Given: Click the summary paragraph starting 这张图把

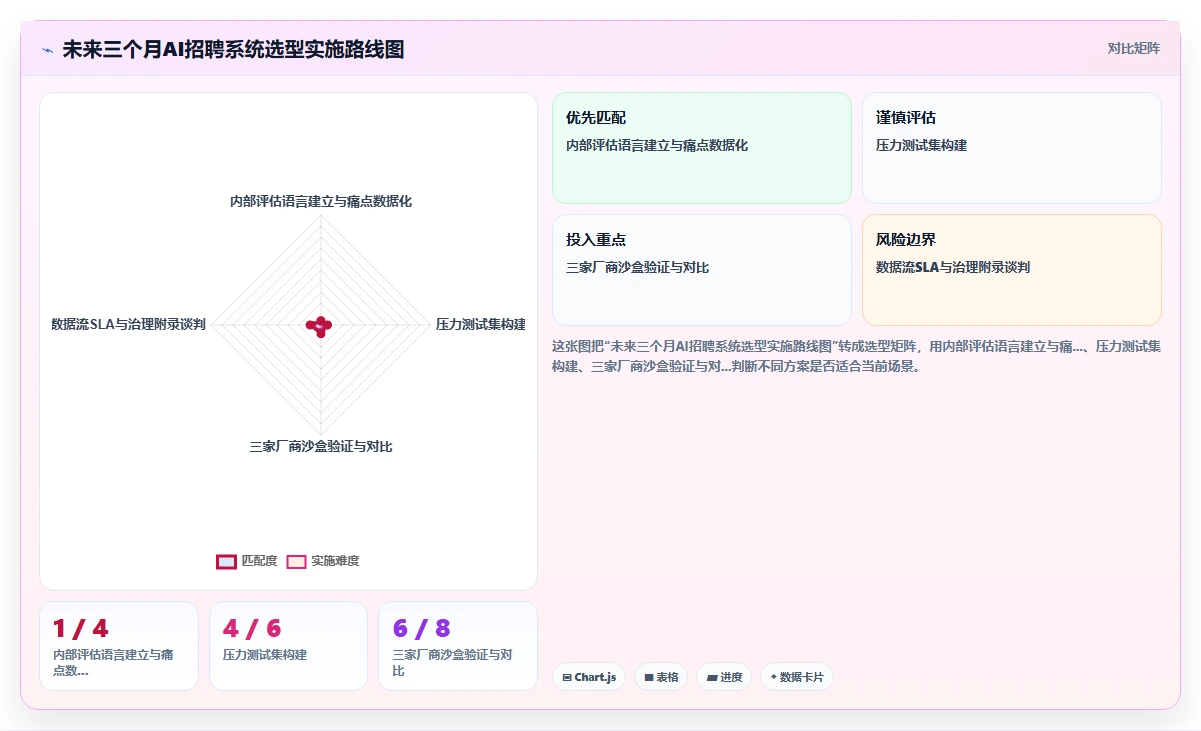Looking at the screenshot, I should 857,356.
